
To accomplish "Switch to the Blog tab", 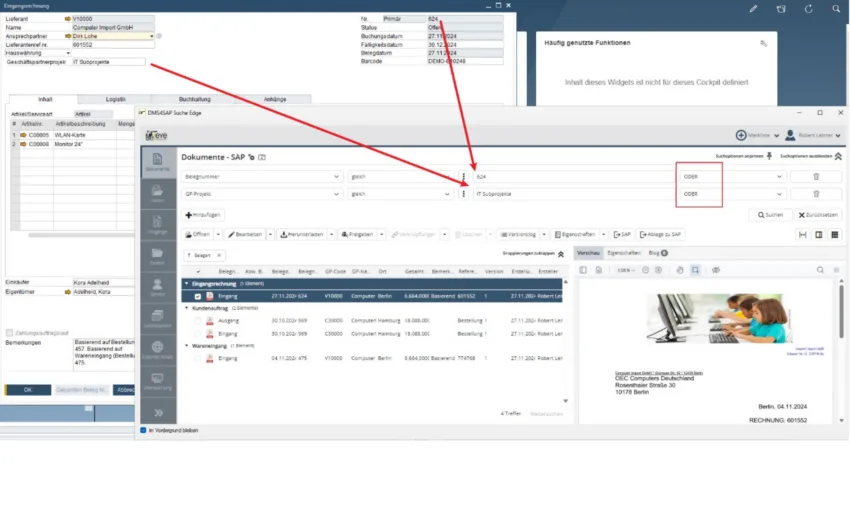I will point(658,253).
